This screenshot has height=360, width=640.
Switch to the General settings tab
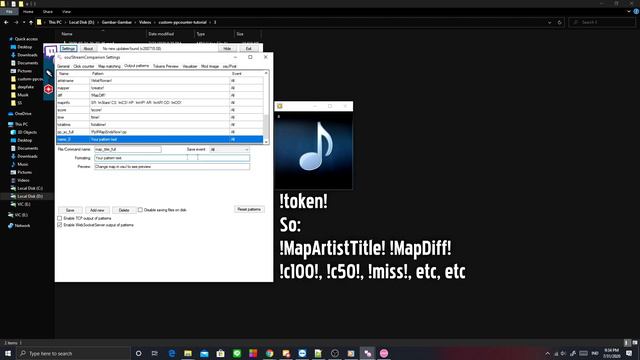coord(63,66)
